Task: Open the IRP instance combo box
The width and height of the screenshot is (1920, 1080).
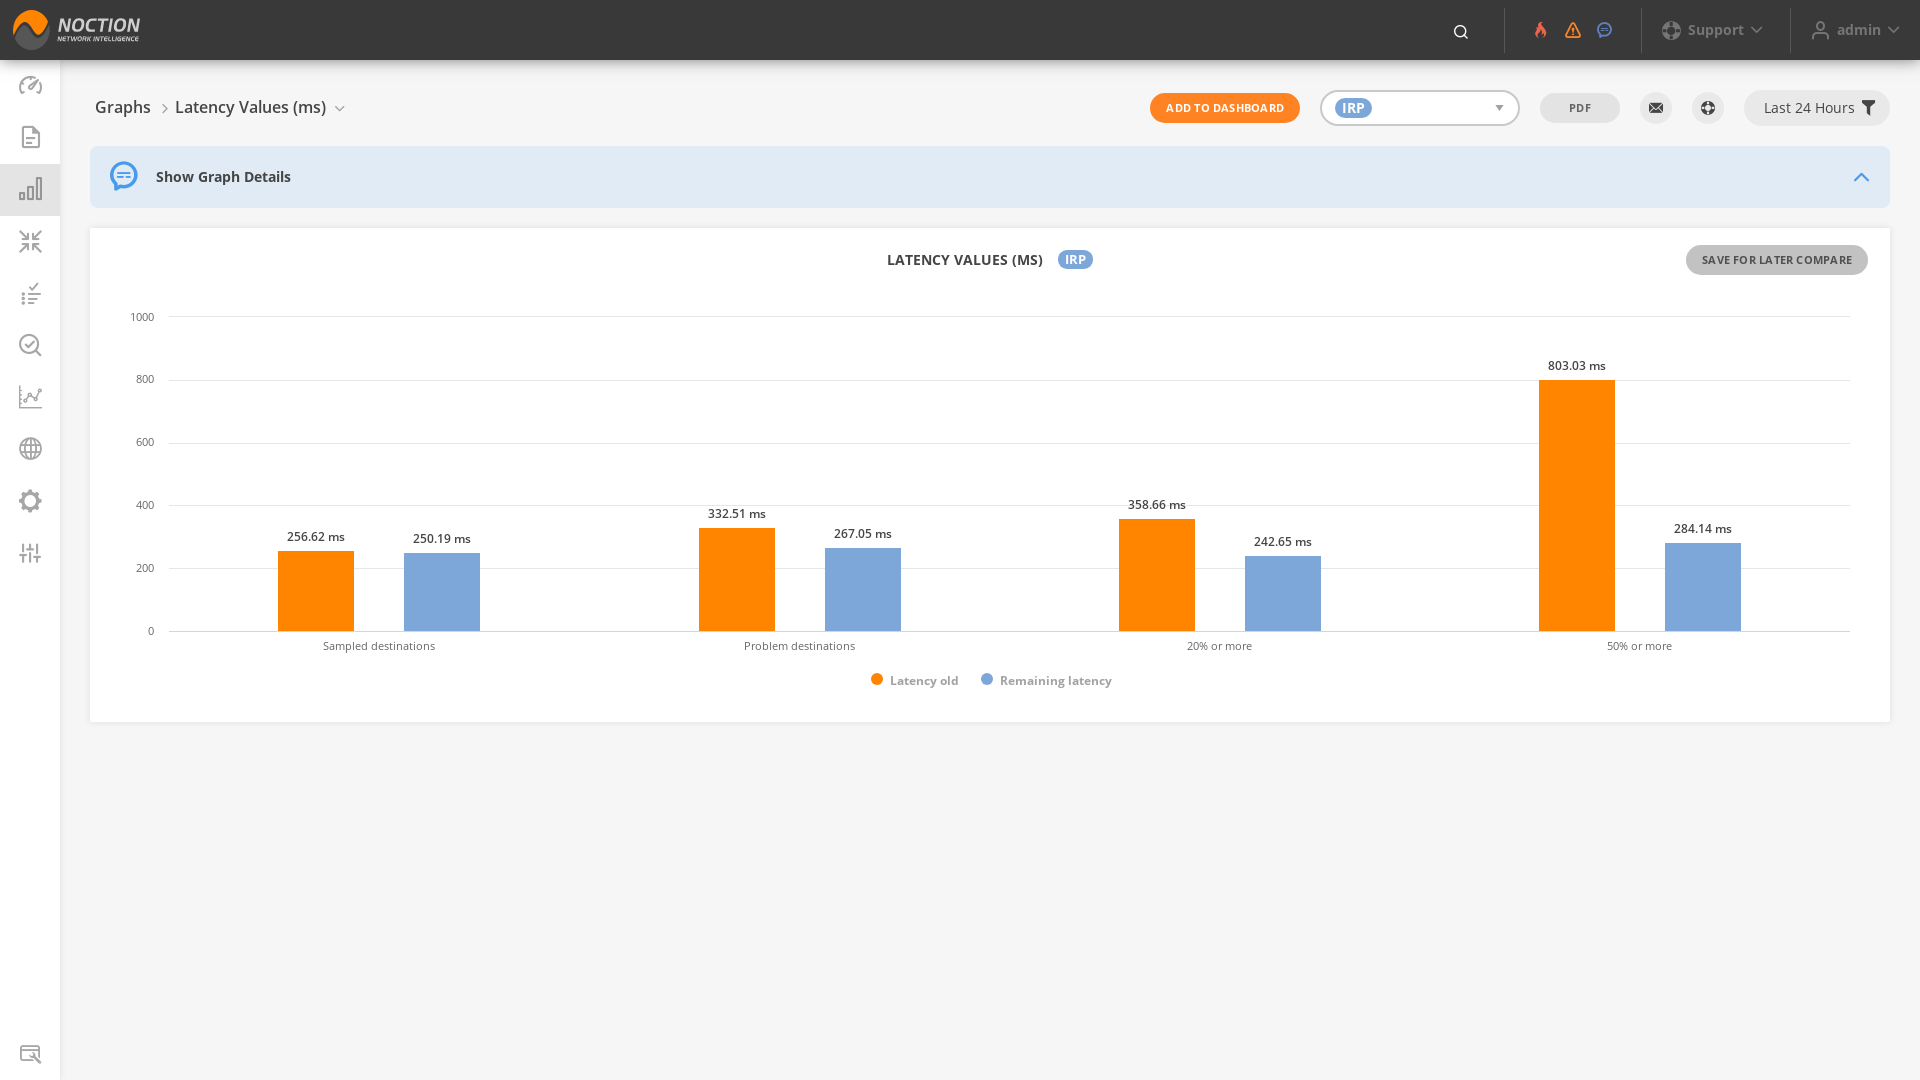Action: (x=1419, y=108)
